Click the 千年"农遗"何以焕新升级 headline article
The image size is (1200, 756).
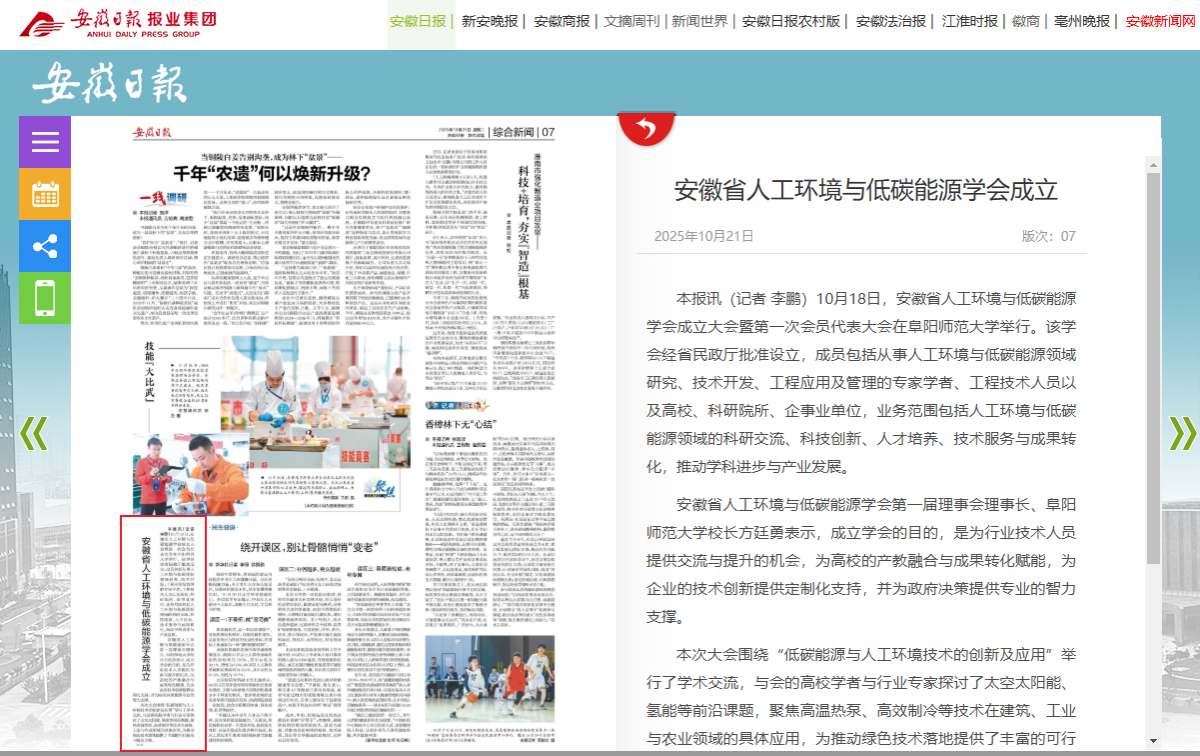[270, 171]
